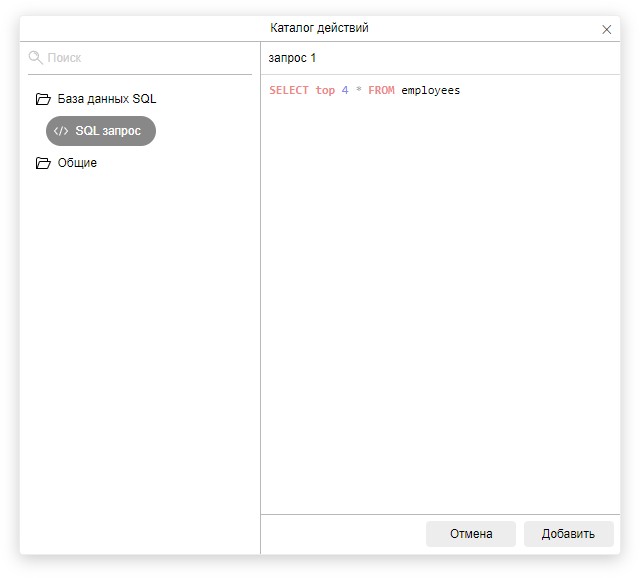Click the word top in the query
The height and width of the screenshot is (578, 640).
(x=325, y=91)
